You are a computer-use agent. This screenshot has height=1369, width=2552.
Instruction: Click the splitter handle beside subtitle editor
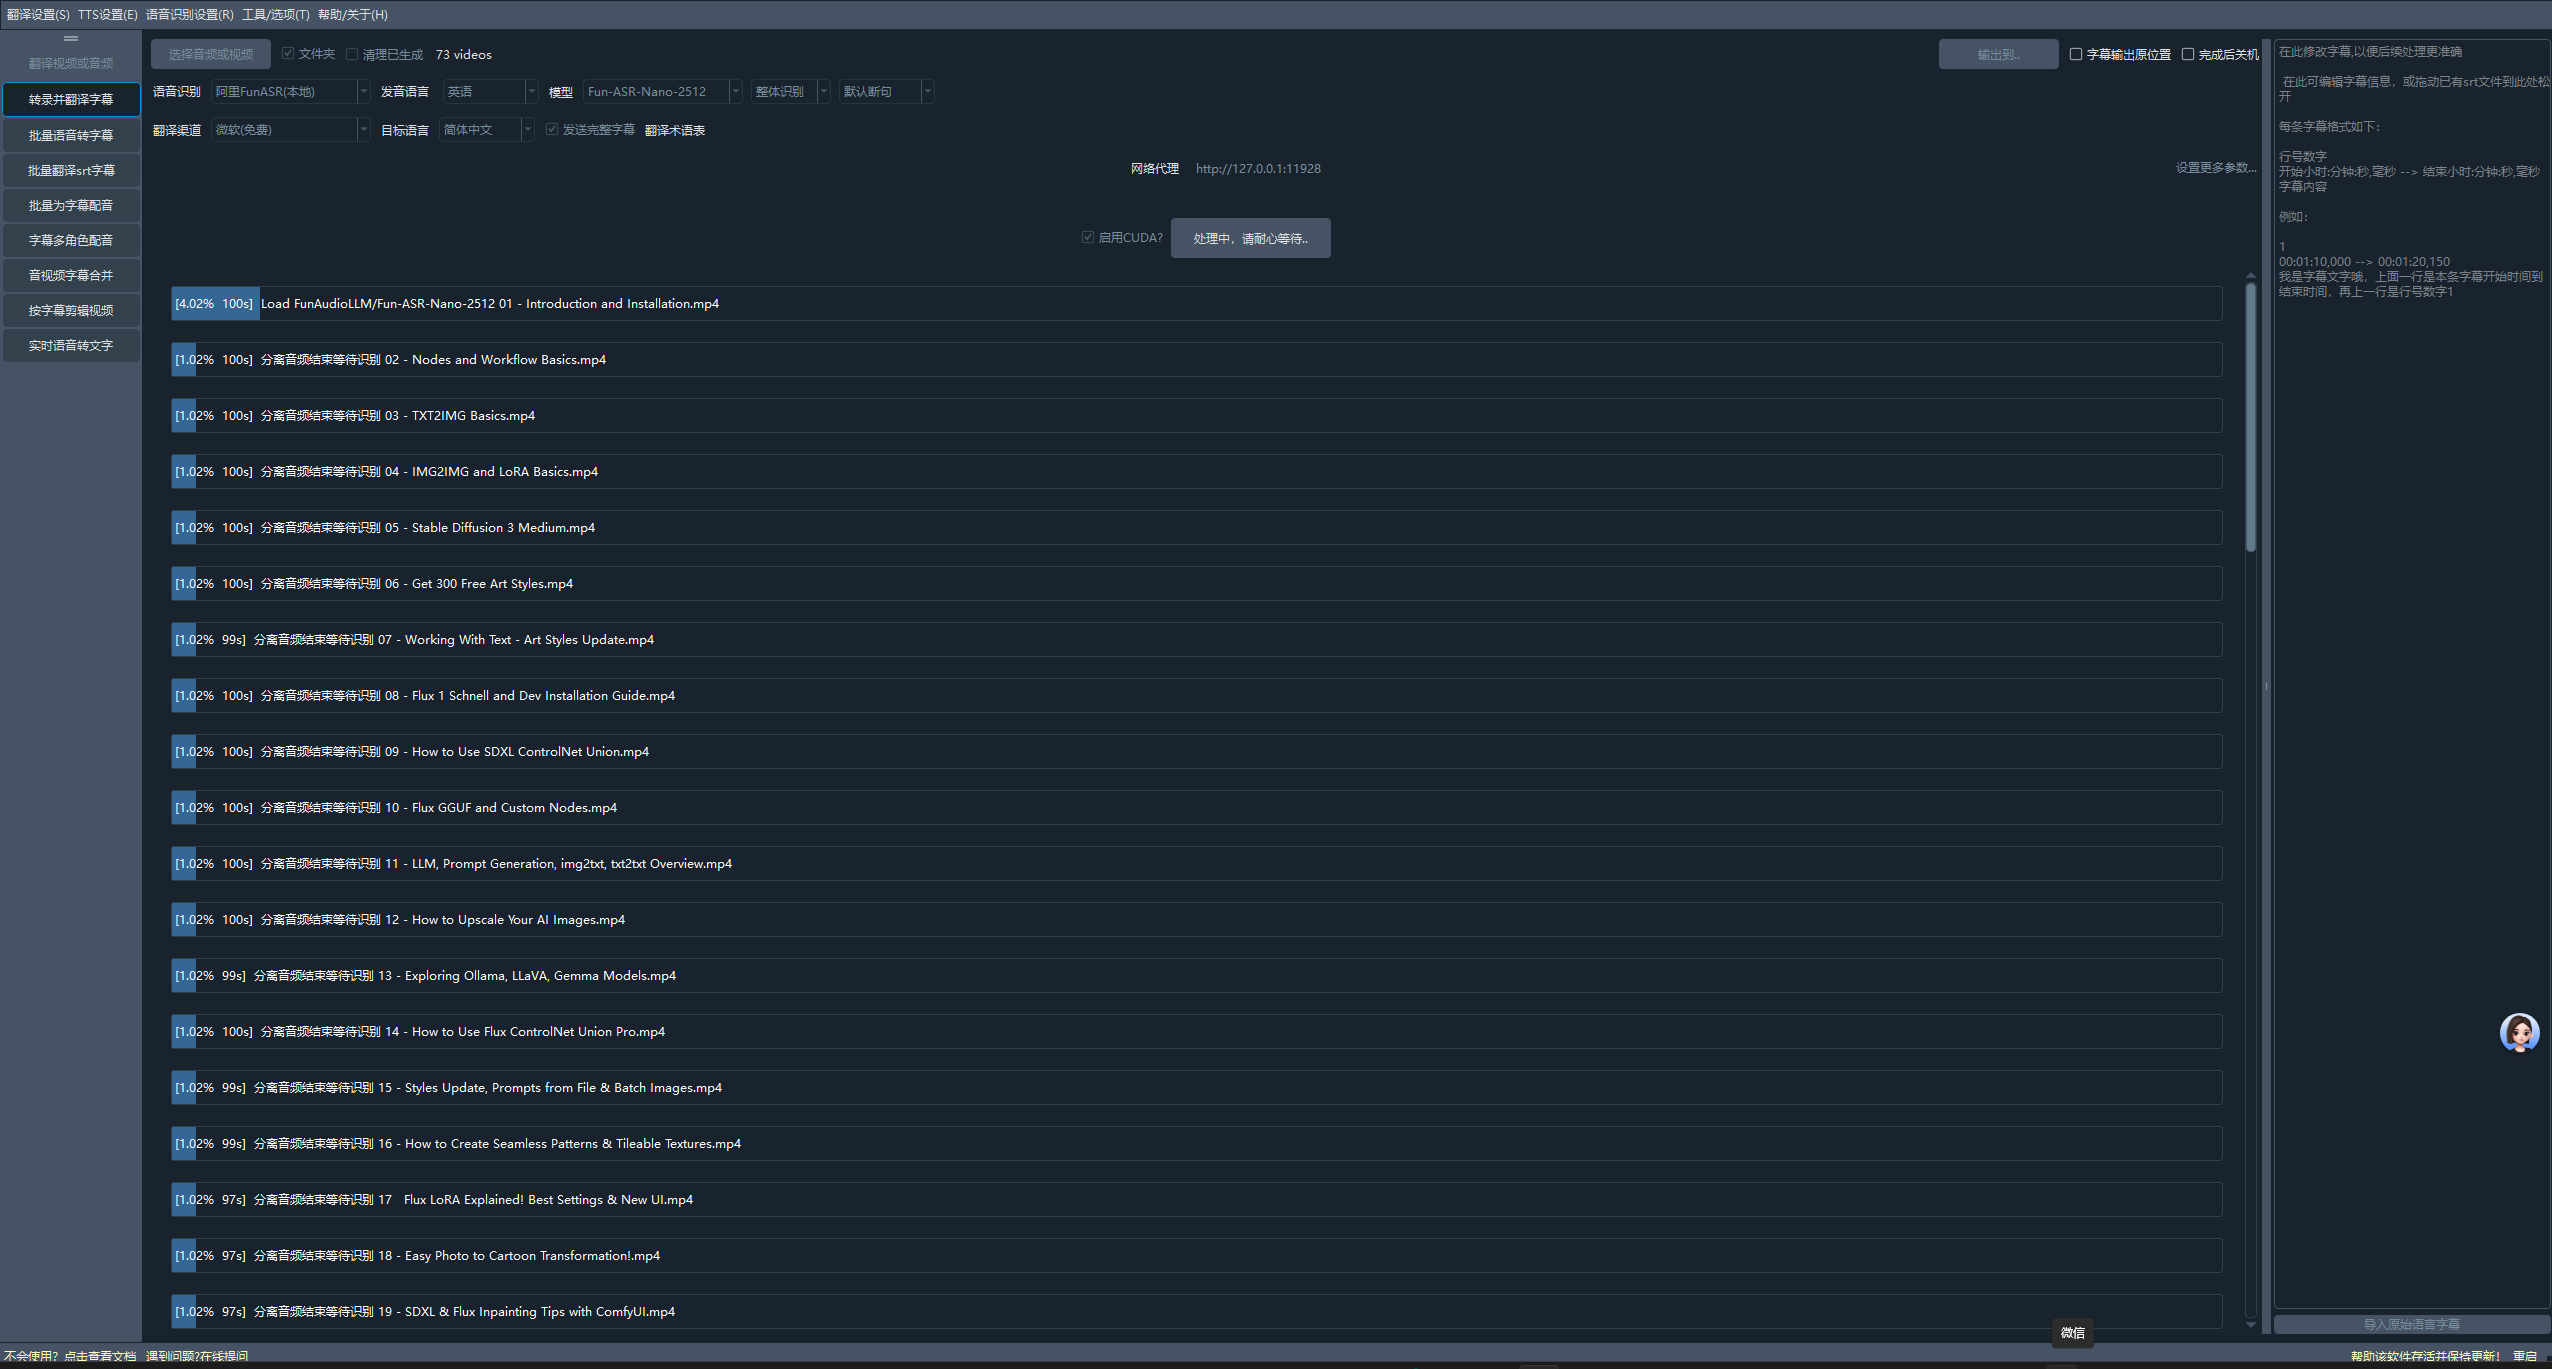(x=2266, y=686)
